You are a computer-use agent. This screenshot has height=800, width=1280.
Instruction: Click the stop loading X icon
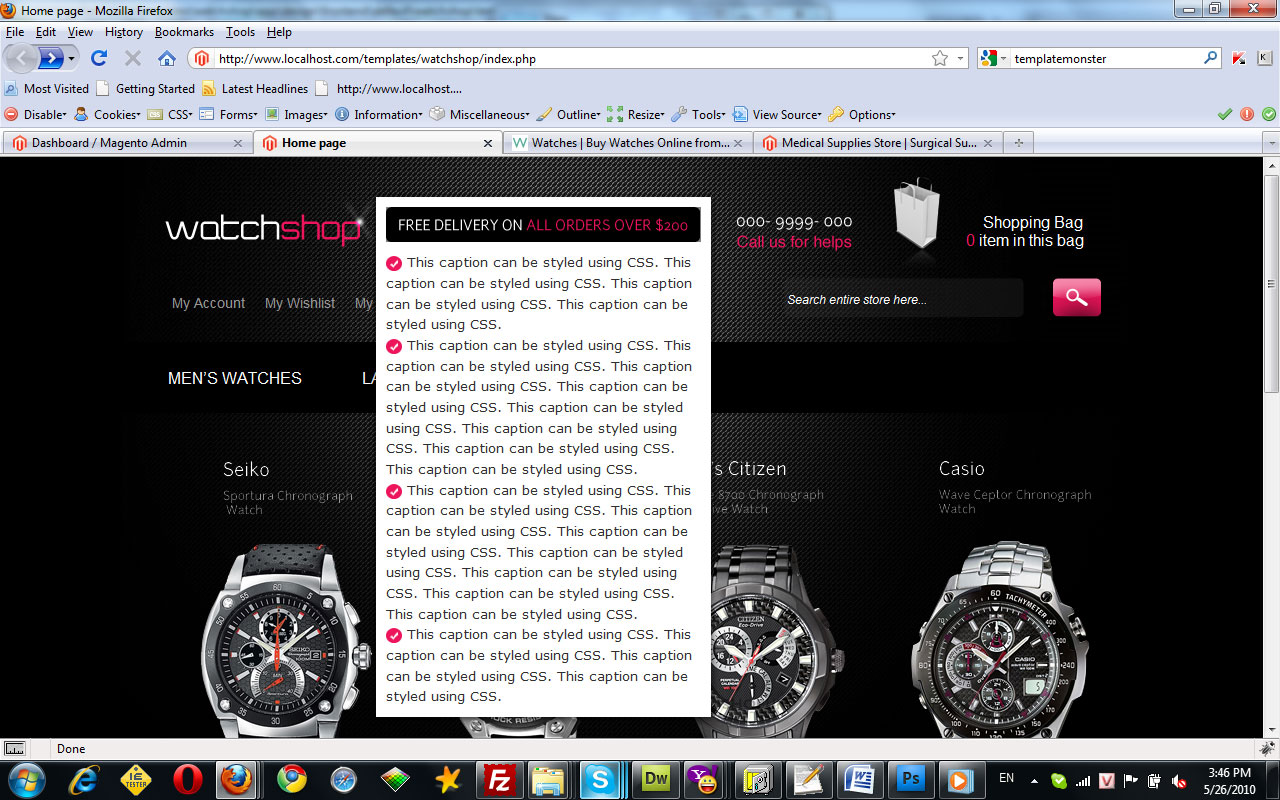133,59
